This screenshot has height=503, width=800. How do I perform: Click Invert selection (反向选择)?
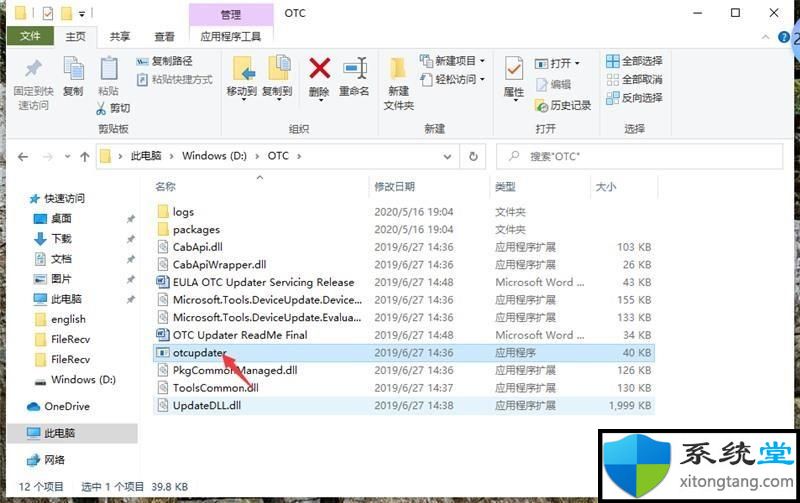[x=634, y=98]
